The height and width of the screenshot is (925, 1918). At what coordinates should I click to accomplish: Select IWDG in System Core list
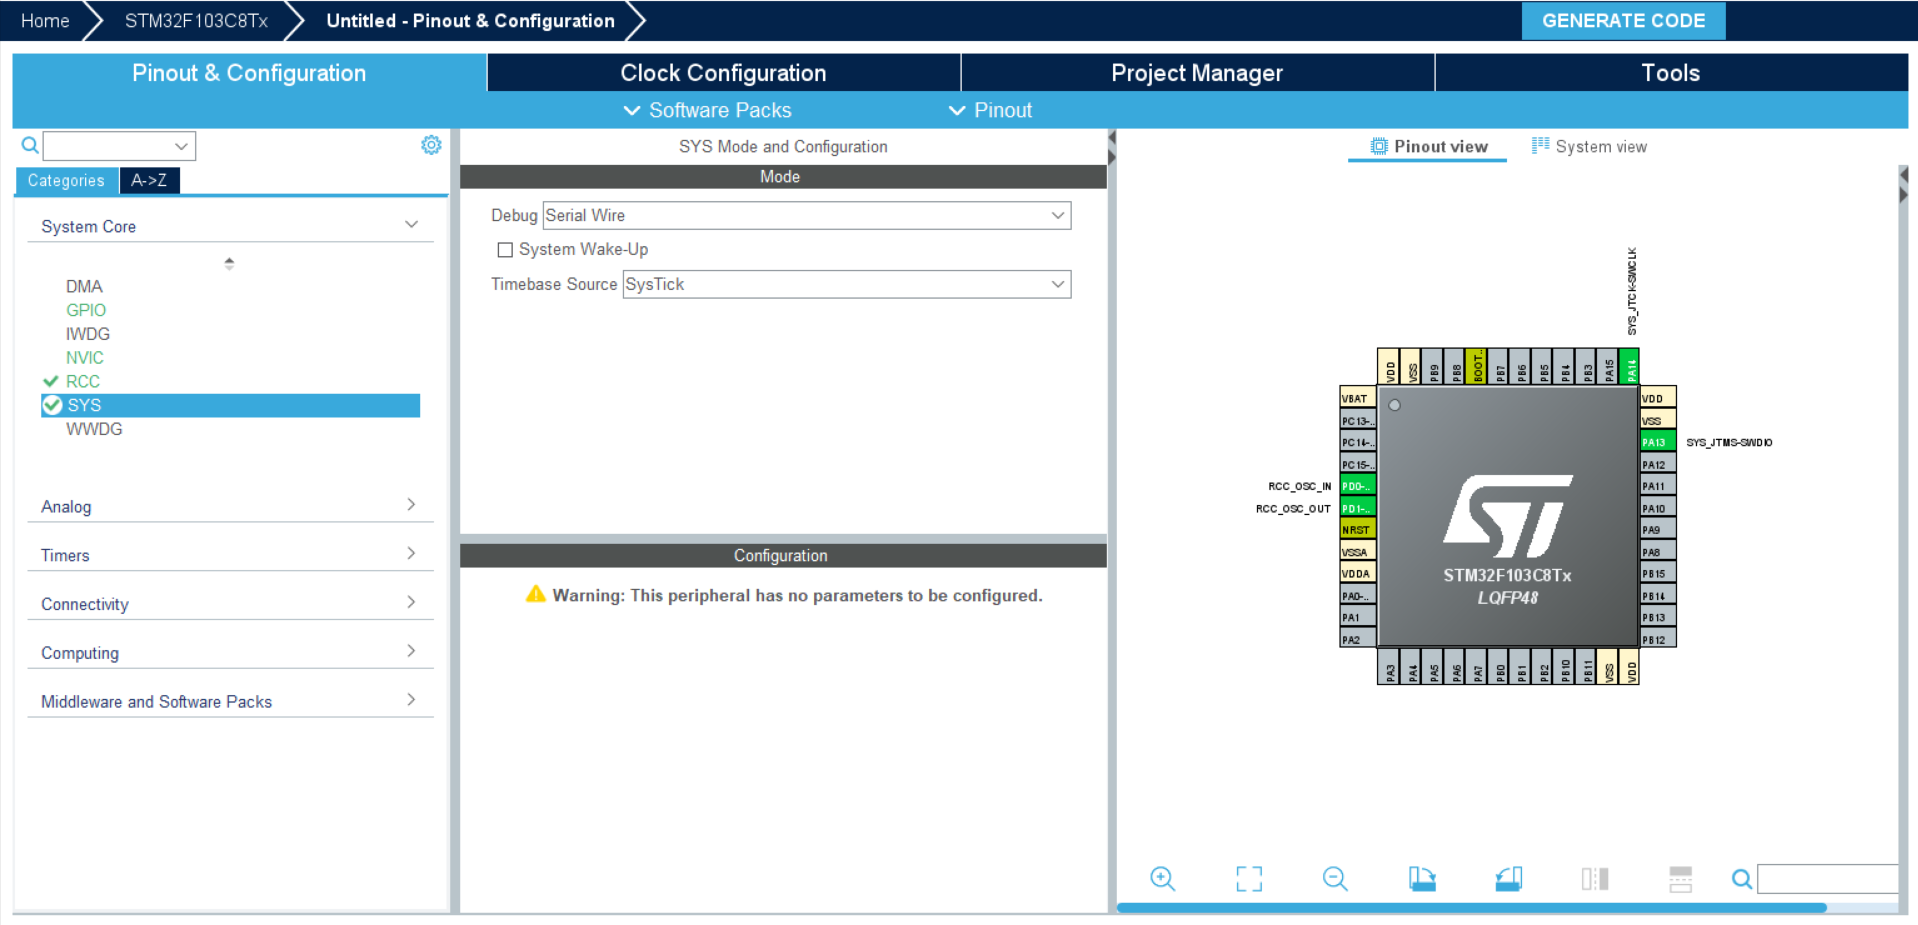88,334
